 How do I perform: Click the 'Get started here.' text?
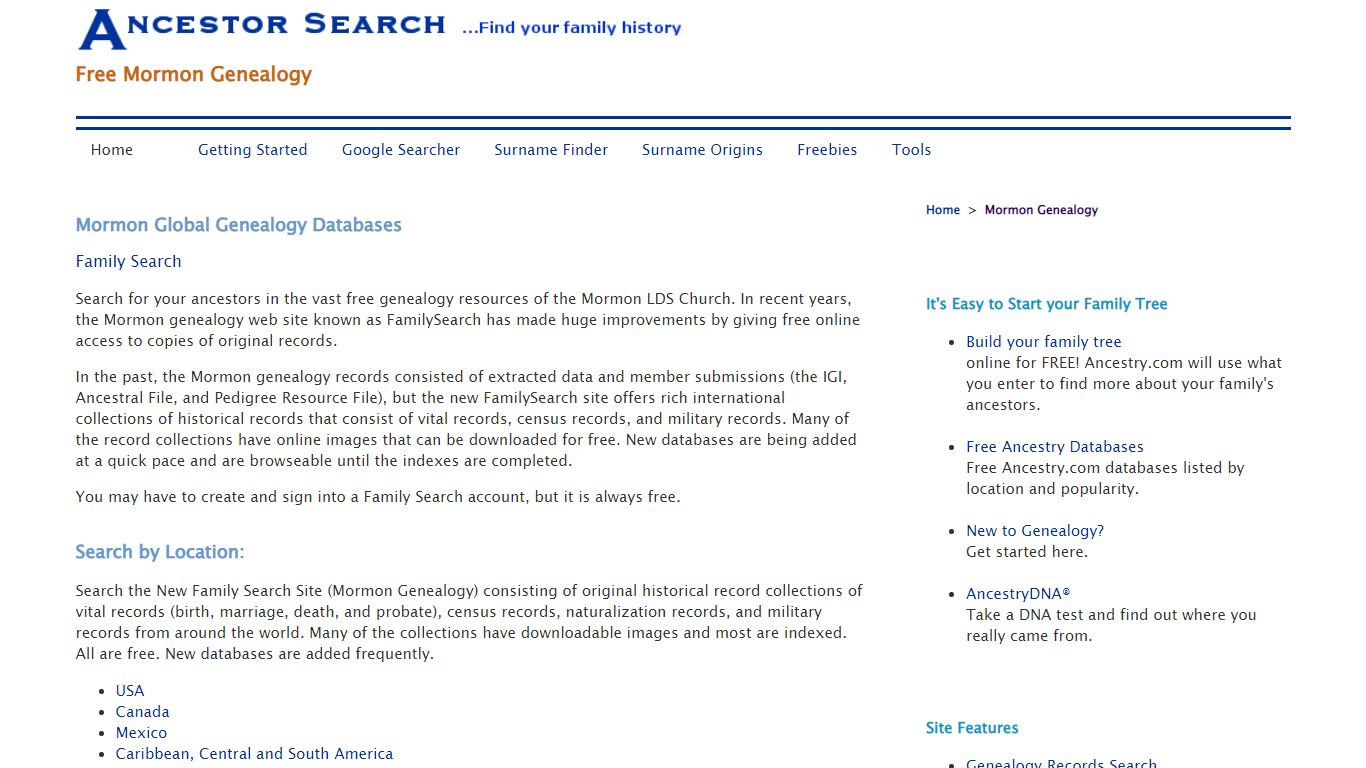click(x=1027, y=552)
